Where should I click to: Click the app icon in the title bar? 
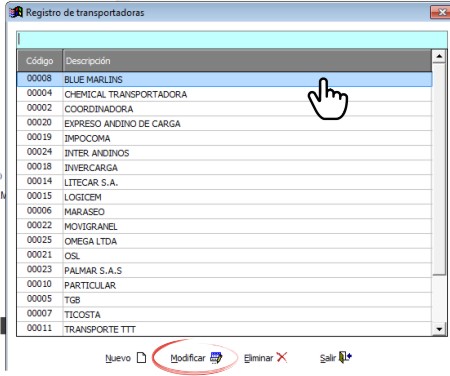click(16, 13)
